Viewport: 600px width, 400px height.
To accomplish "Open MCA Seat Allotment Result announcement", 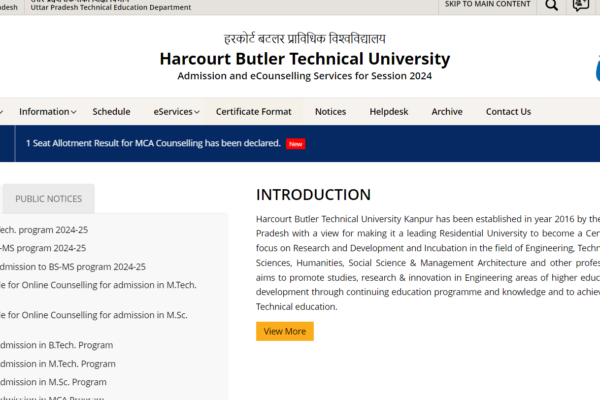I will (153, 143).
